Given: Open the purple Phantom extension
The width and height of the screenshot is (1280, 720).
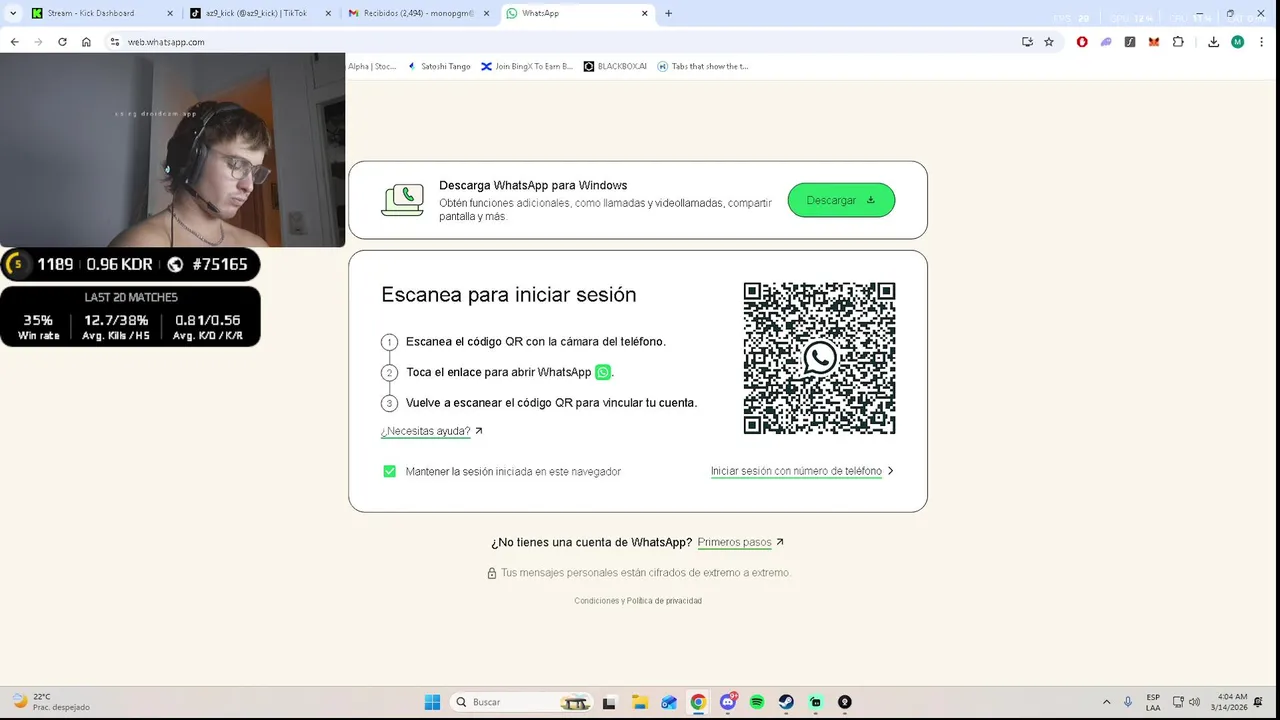Looking at the screenshot, I should click(x=1106, y=42).
